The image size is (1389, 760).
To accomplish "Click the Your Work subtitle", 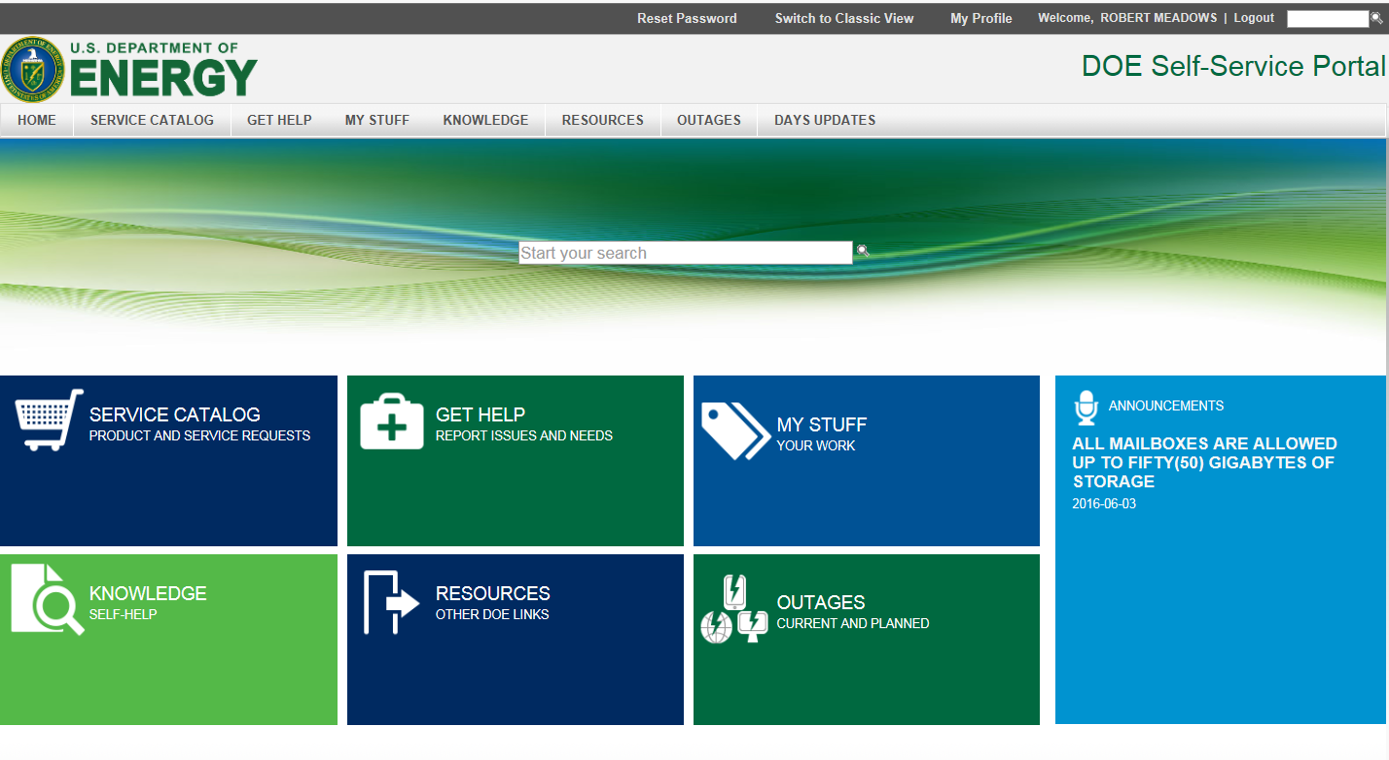I will (x=816, y=445).
